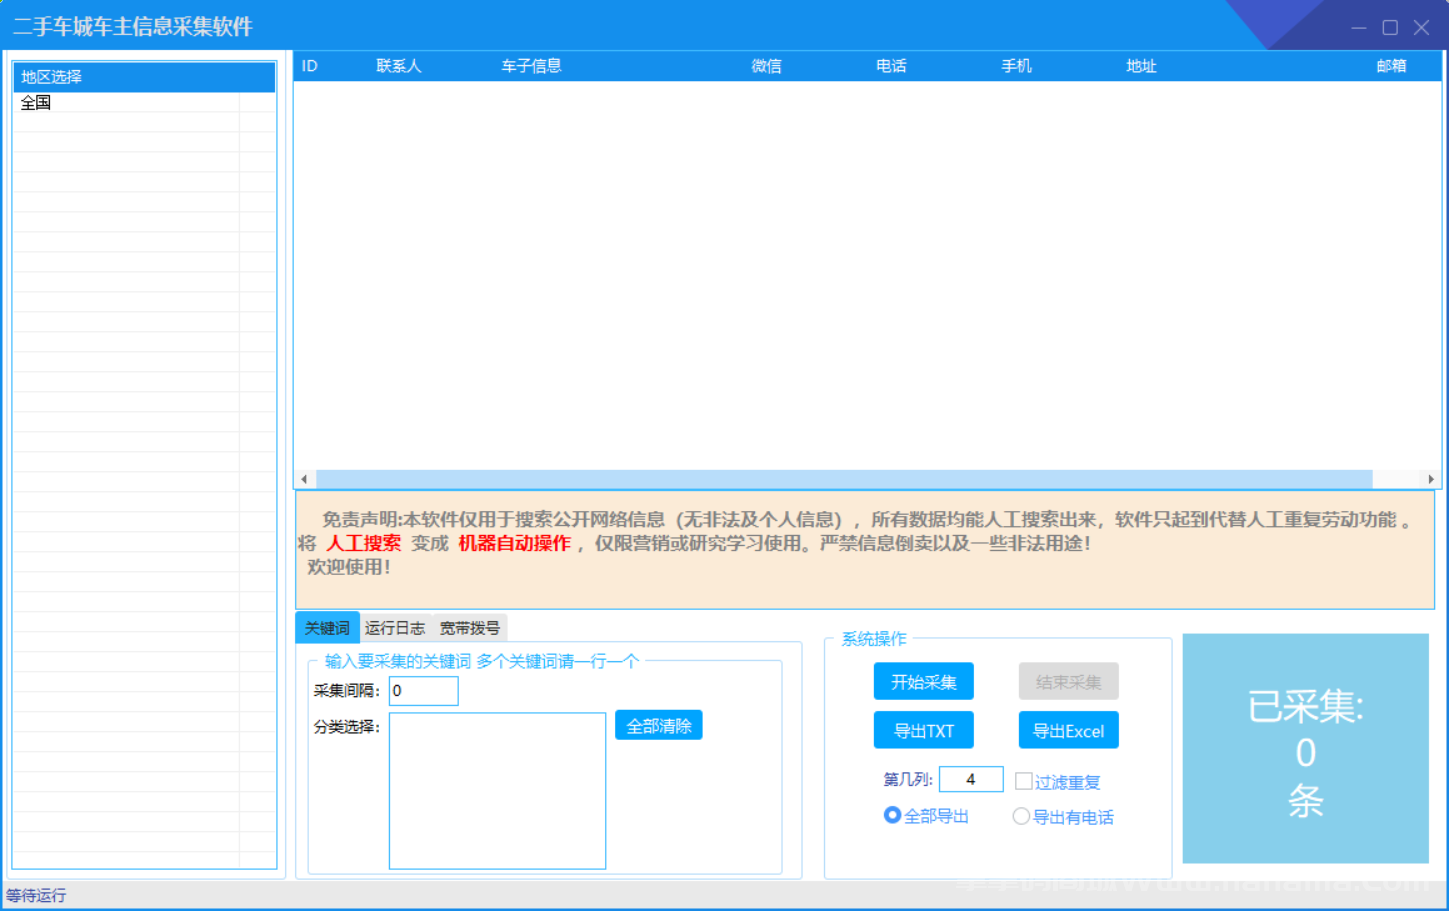Click the 结束采集 button
Screen dimensions: 1449x911
click(1067, 681)
